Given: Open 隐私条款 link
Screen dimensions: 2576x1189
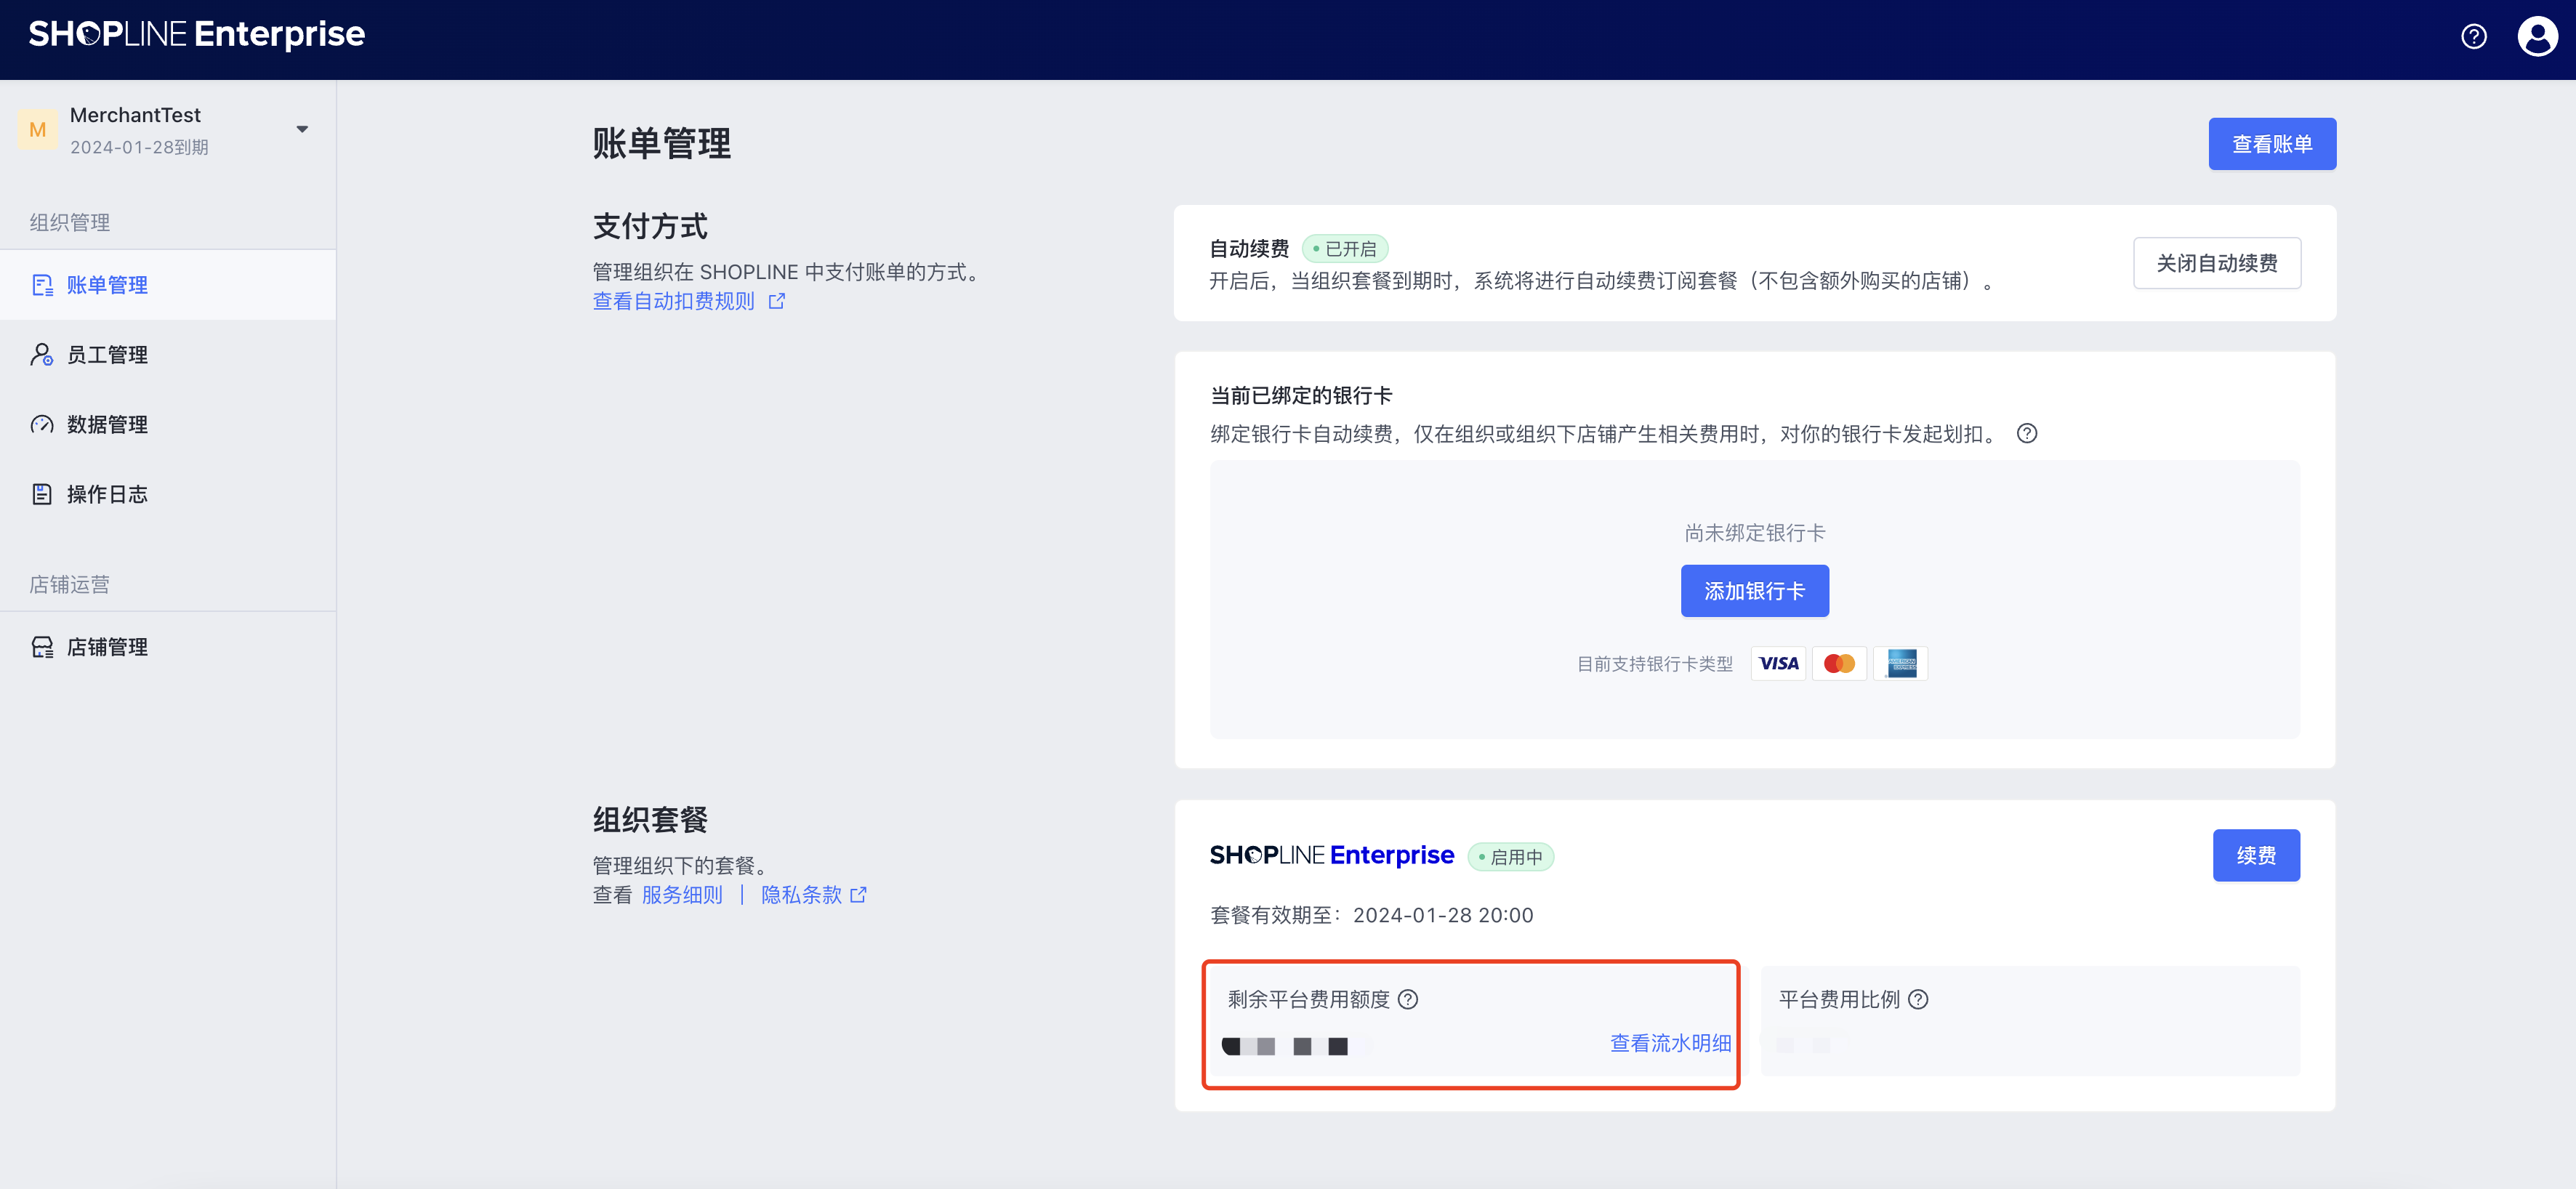Looking at the screenshot, I should click(x=801, y=895).
